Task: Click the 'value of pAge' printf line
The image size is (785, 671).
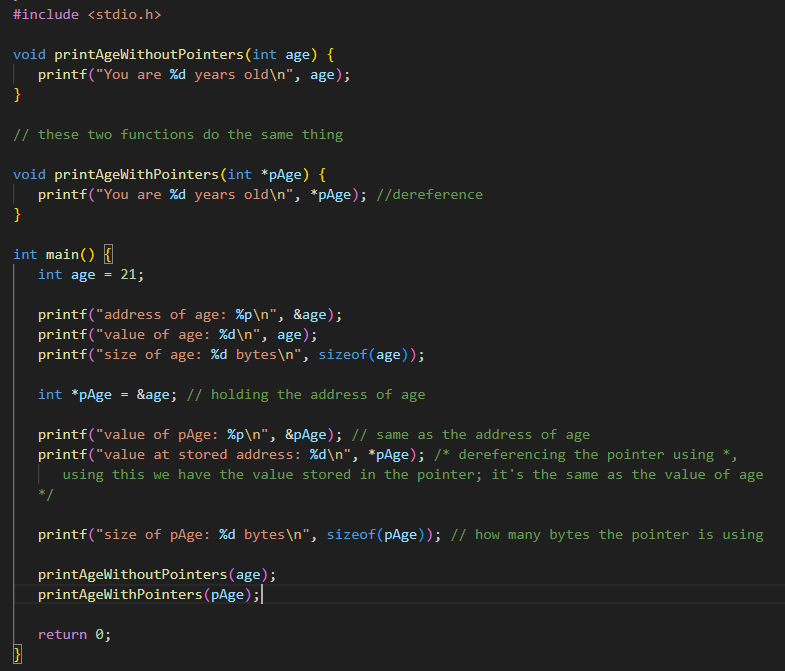Action: [190, 435]
